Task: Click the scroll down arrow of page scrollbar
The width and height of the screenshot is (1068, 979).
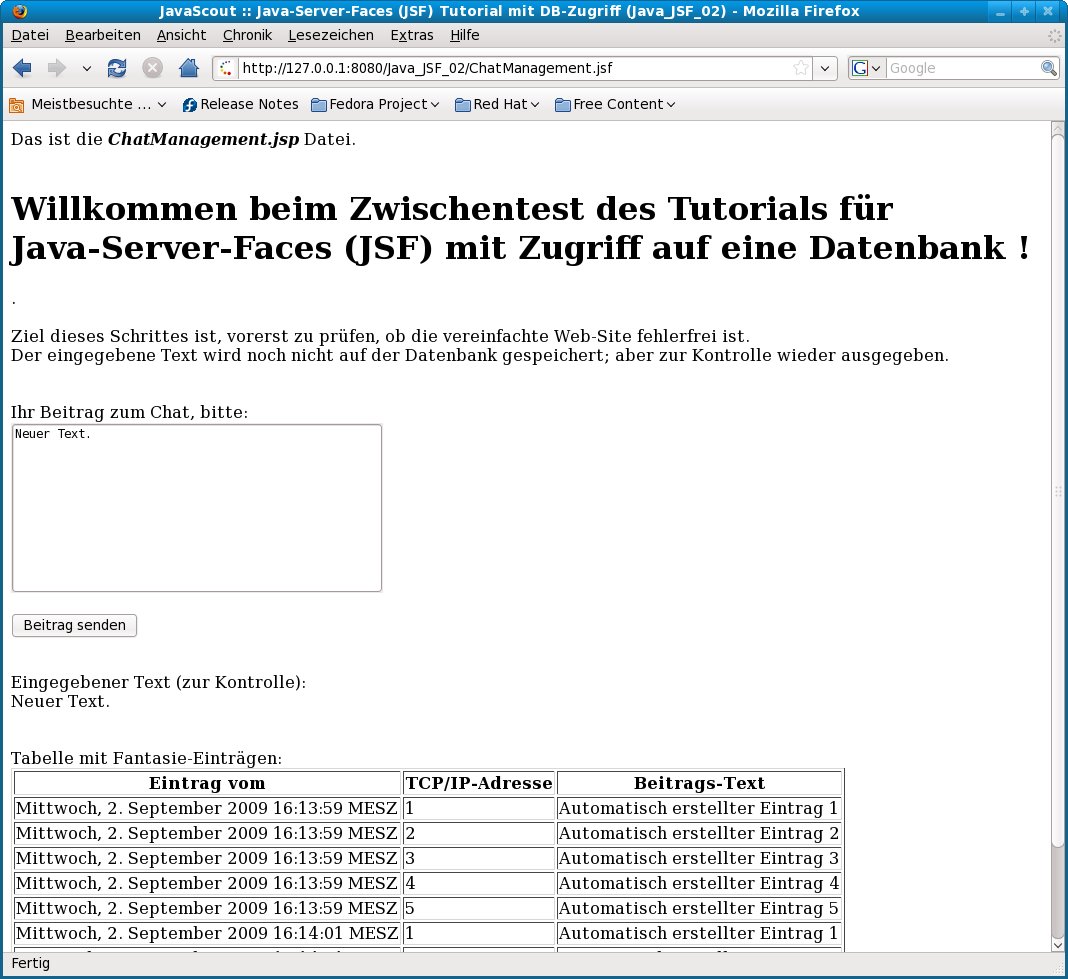Action: coord(1058,944)
